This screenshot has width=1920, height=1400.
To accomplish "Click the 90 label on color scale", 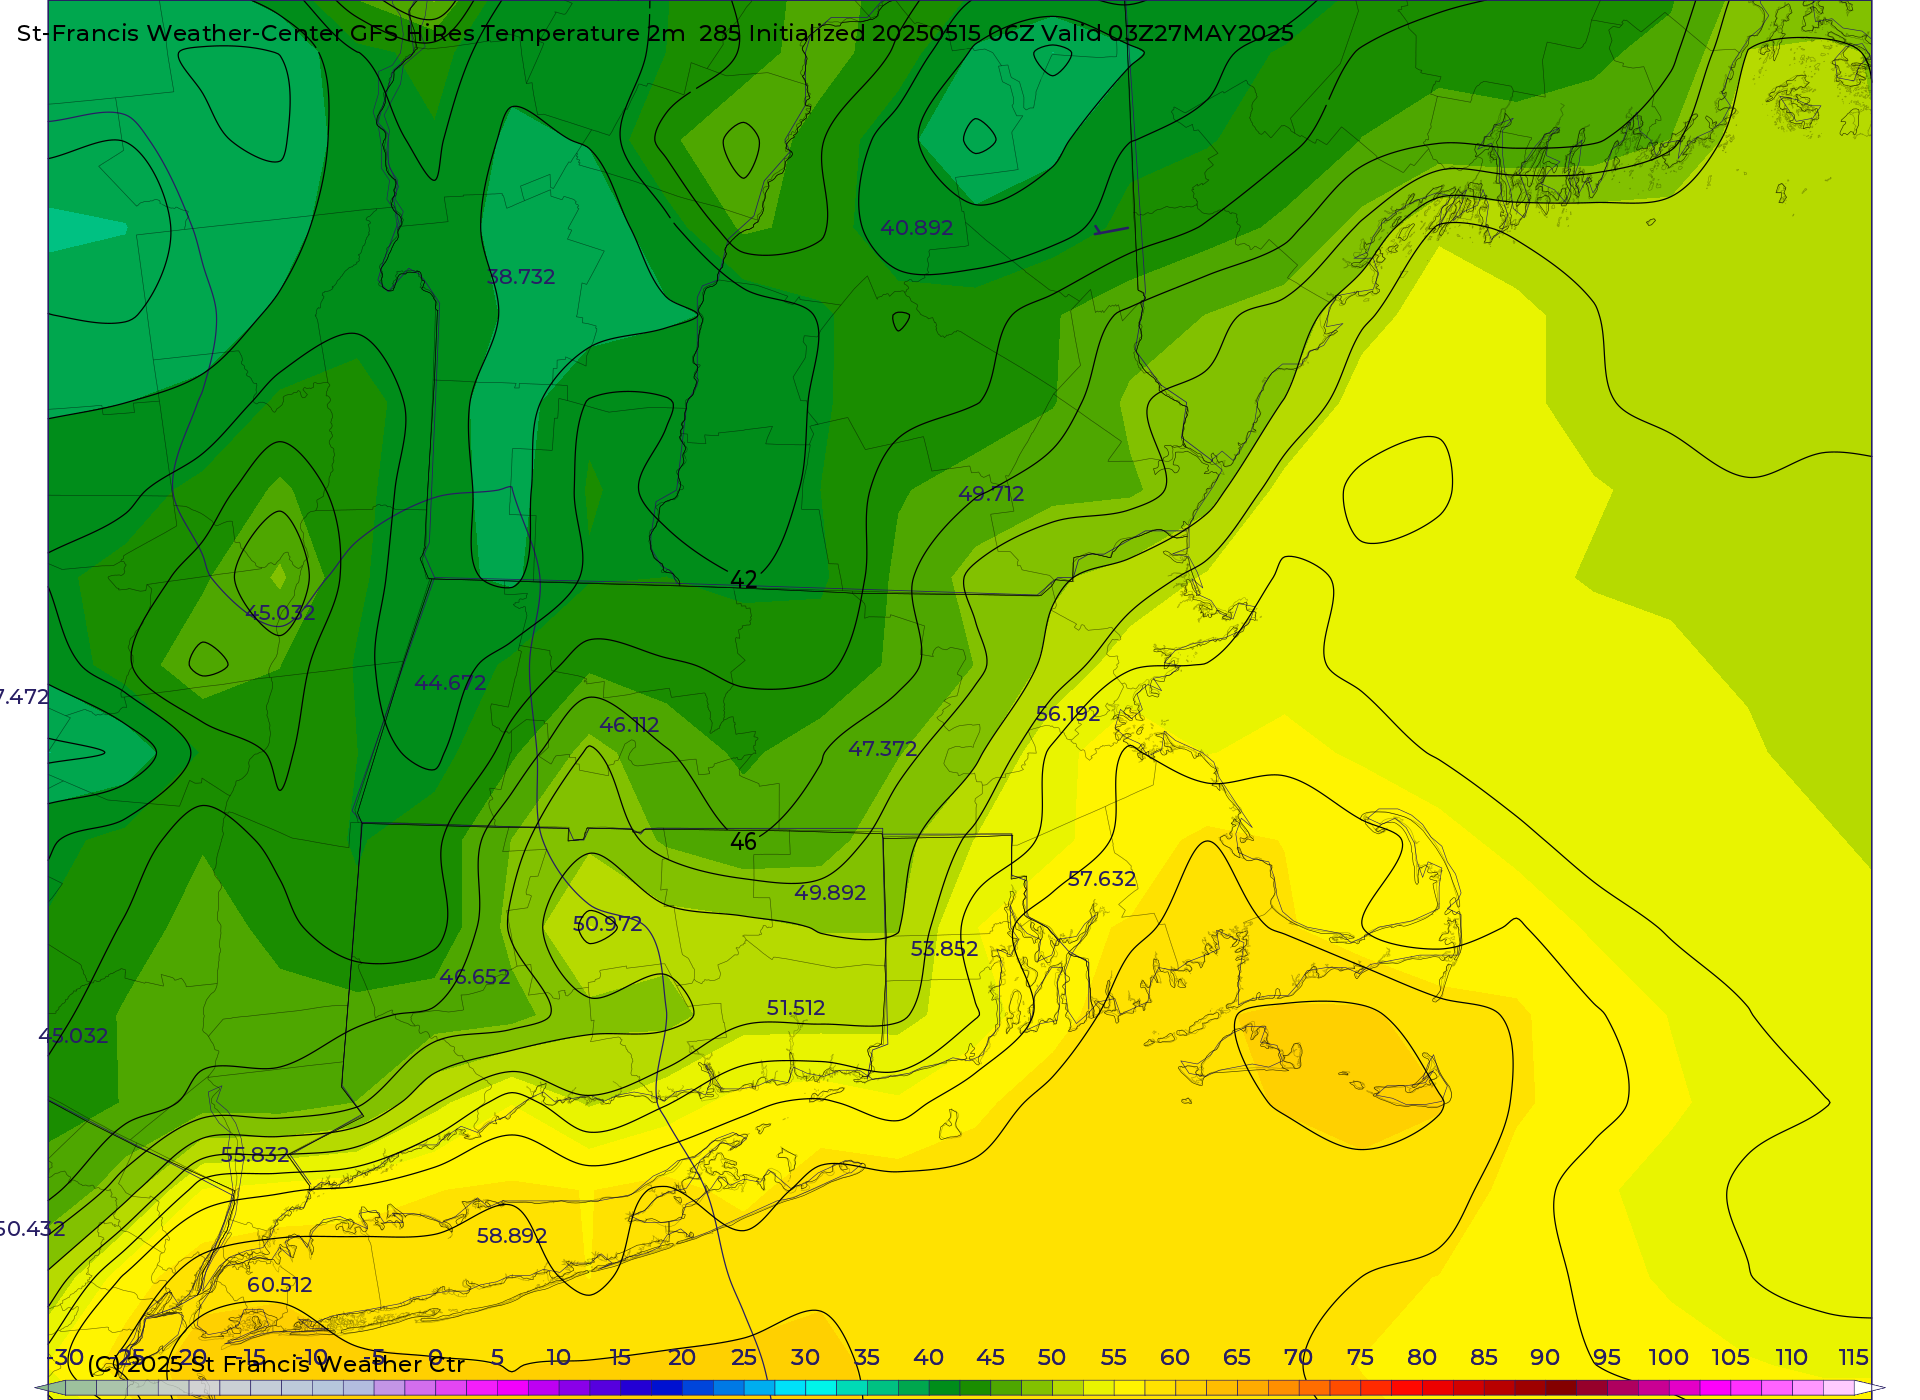I will coord(1545,1357).
